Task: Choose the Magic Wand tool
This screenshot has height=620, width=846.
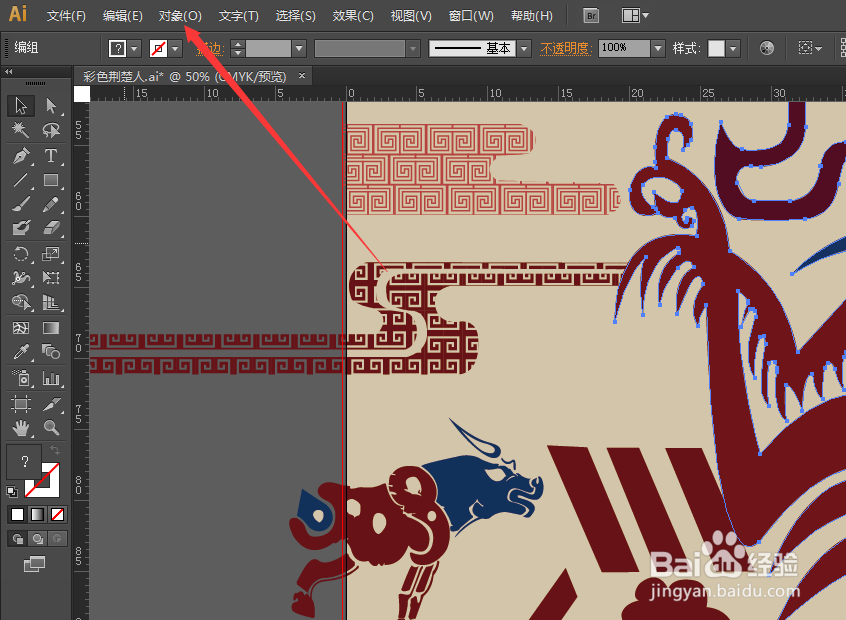Action: [x=21, y=130]
